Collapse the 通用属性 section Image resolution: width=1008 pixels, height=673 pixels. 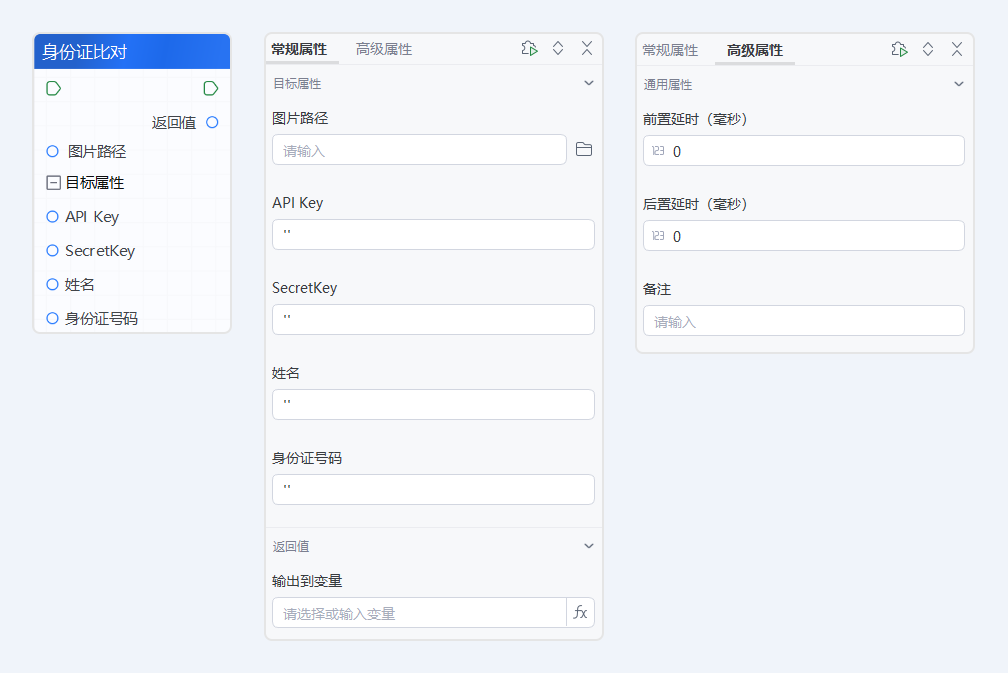tap(959, 84)
